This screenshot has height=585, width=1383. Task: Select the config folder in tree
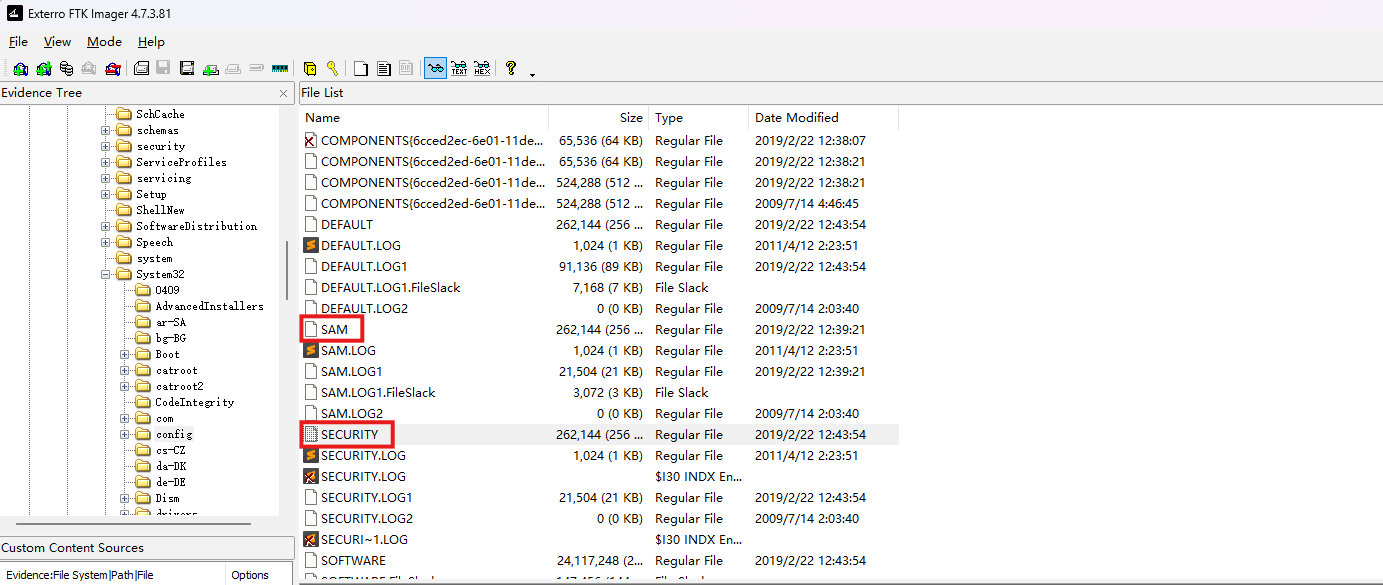click(174, 434)
